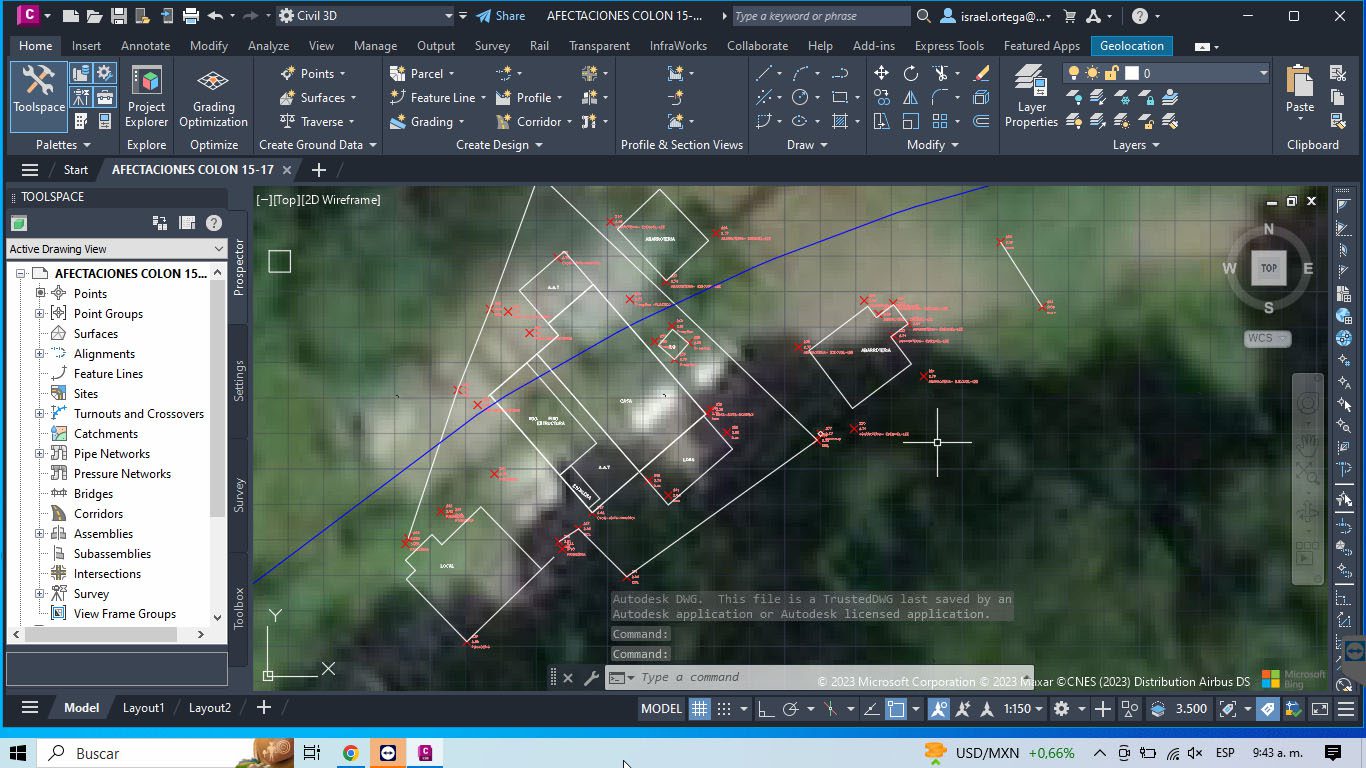
Task: Expand the Point Groups tree node
Action: point(40,313)
